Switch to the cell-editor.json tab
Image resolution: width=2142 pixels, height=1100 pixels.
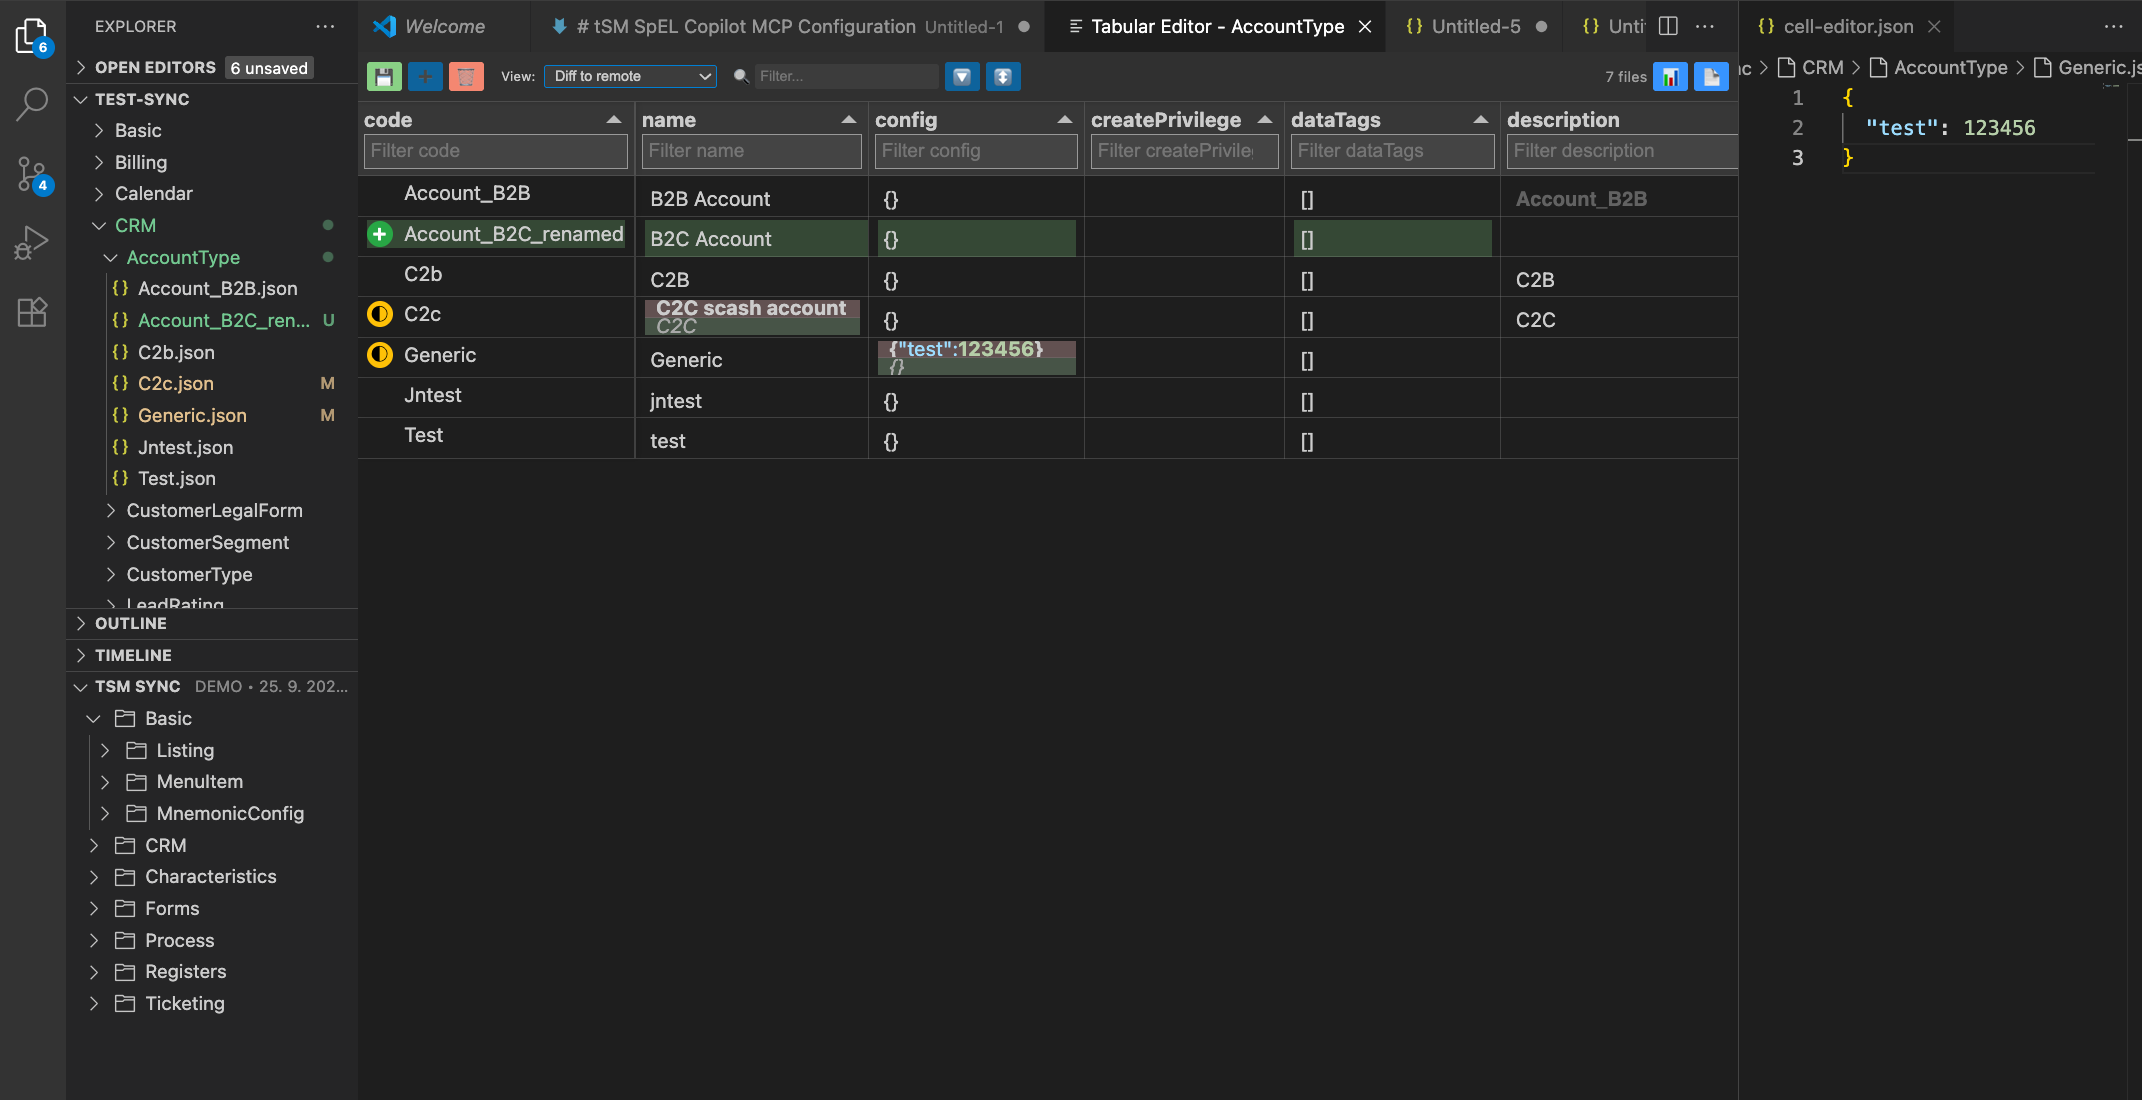(1847, 26)
